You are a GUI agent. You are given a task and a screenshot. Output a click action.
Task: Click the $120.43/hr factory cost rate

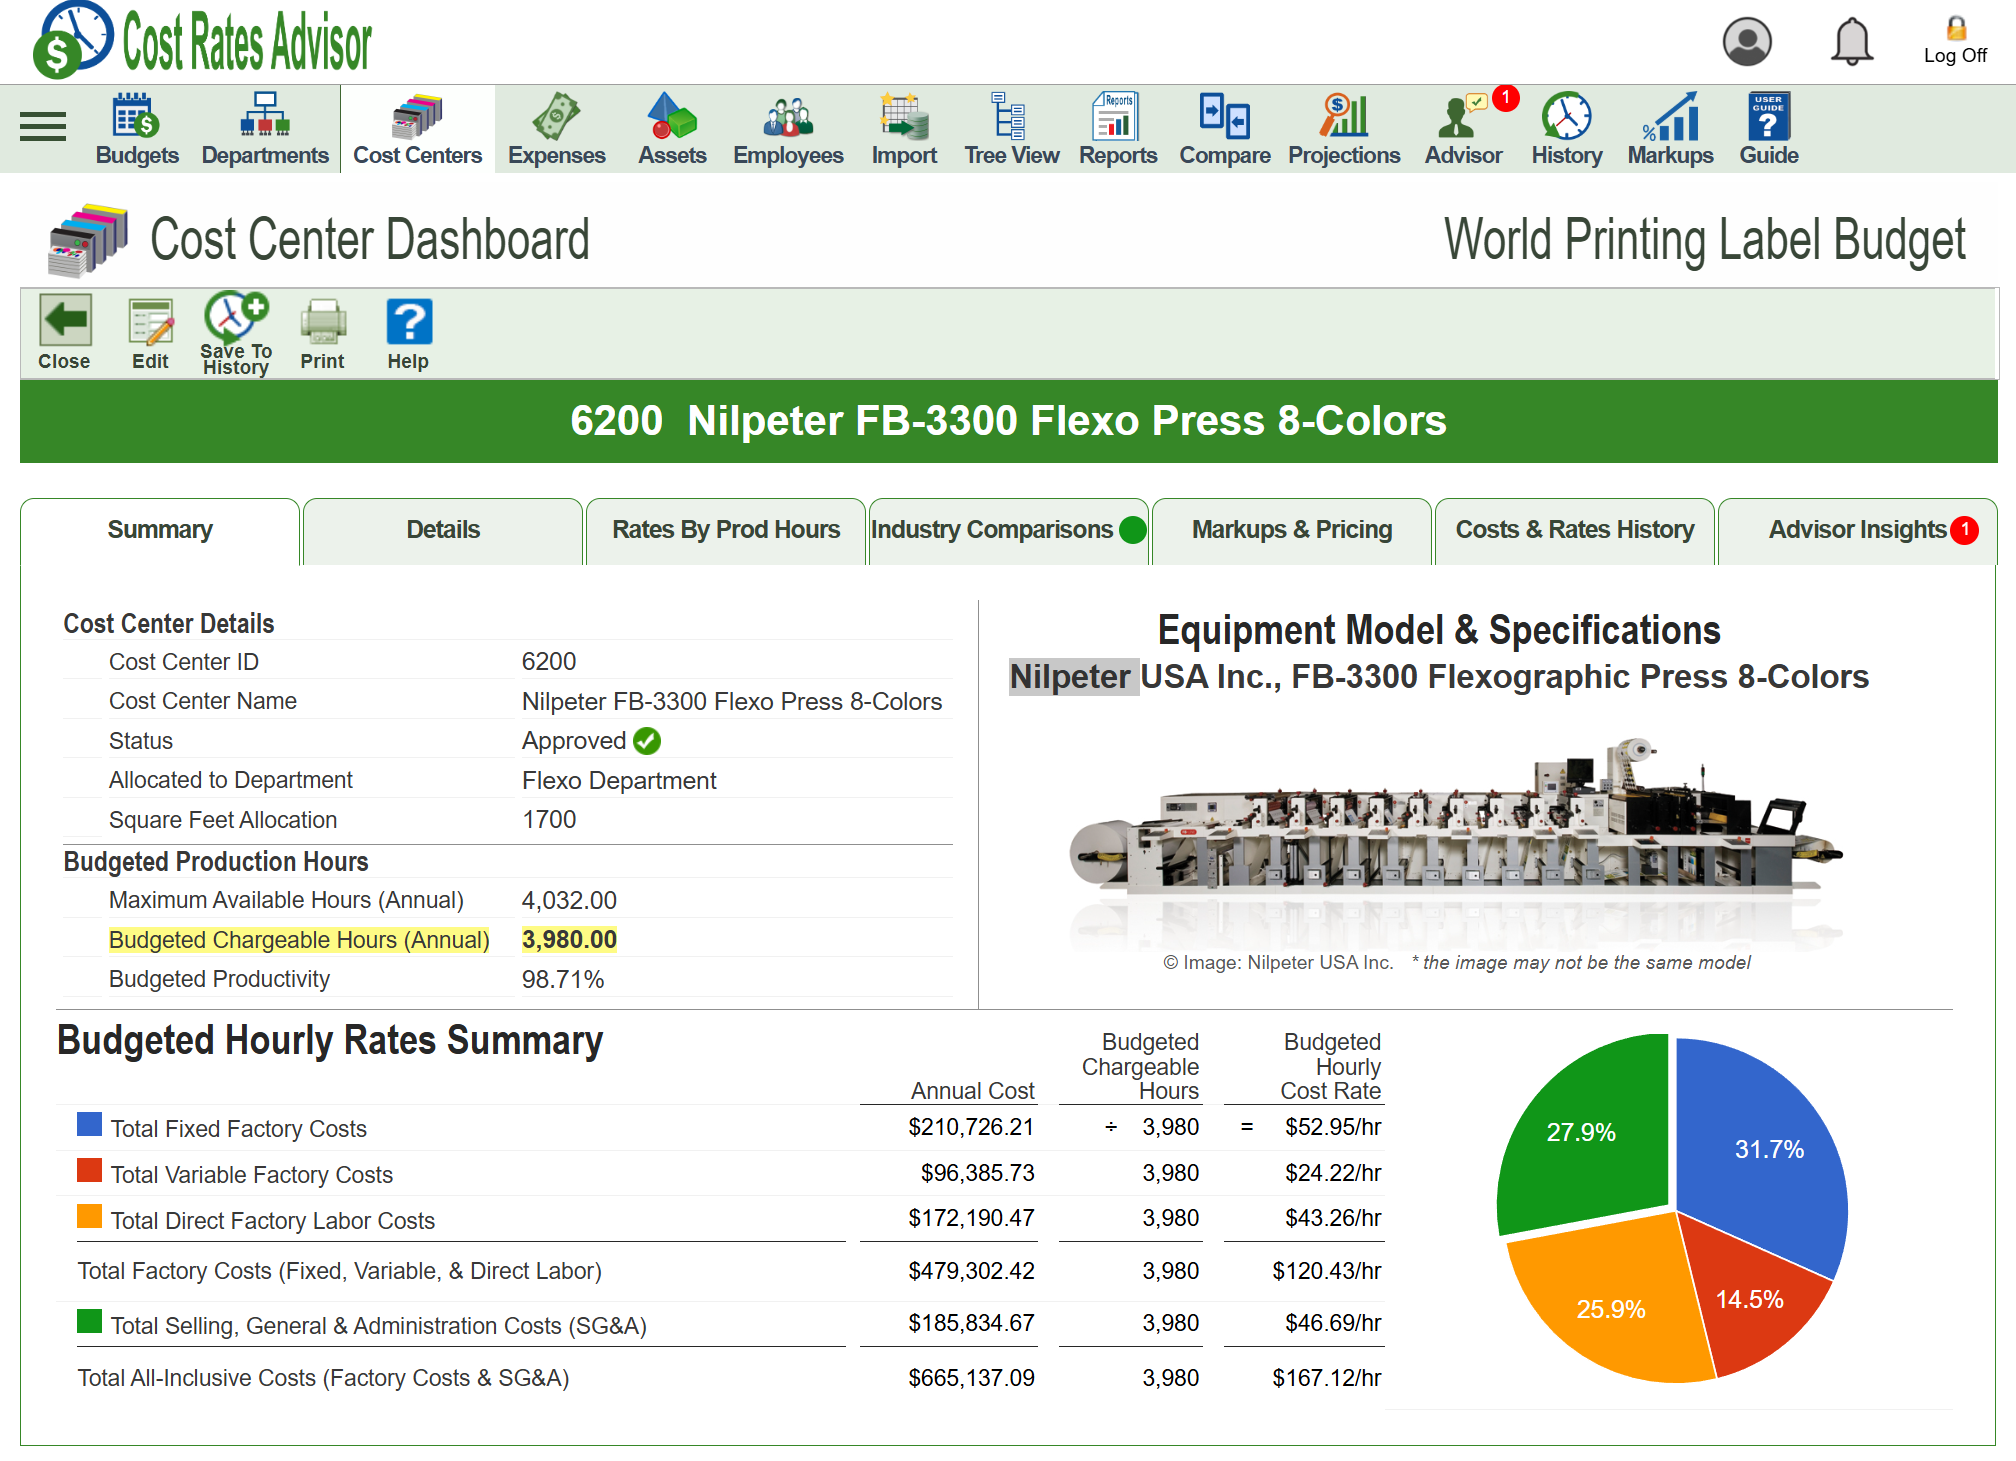tap(1326, 1271)
